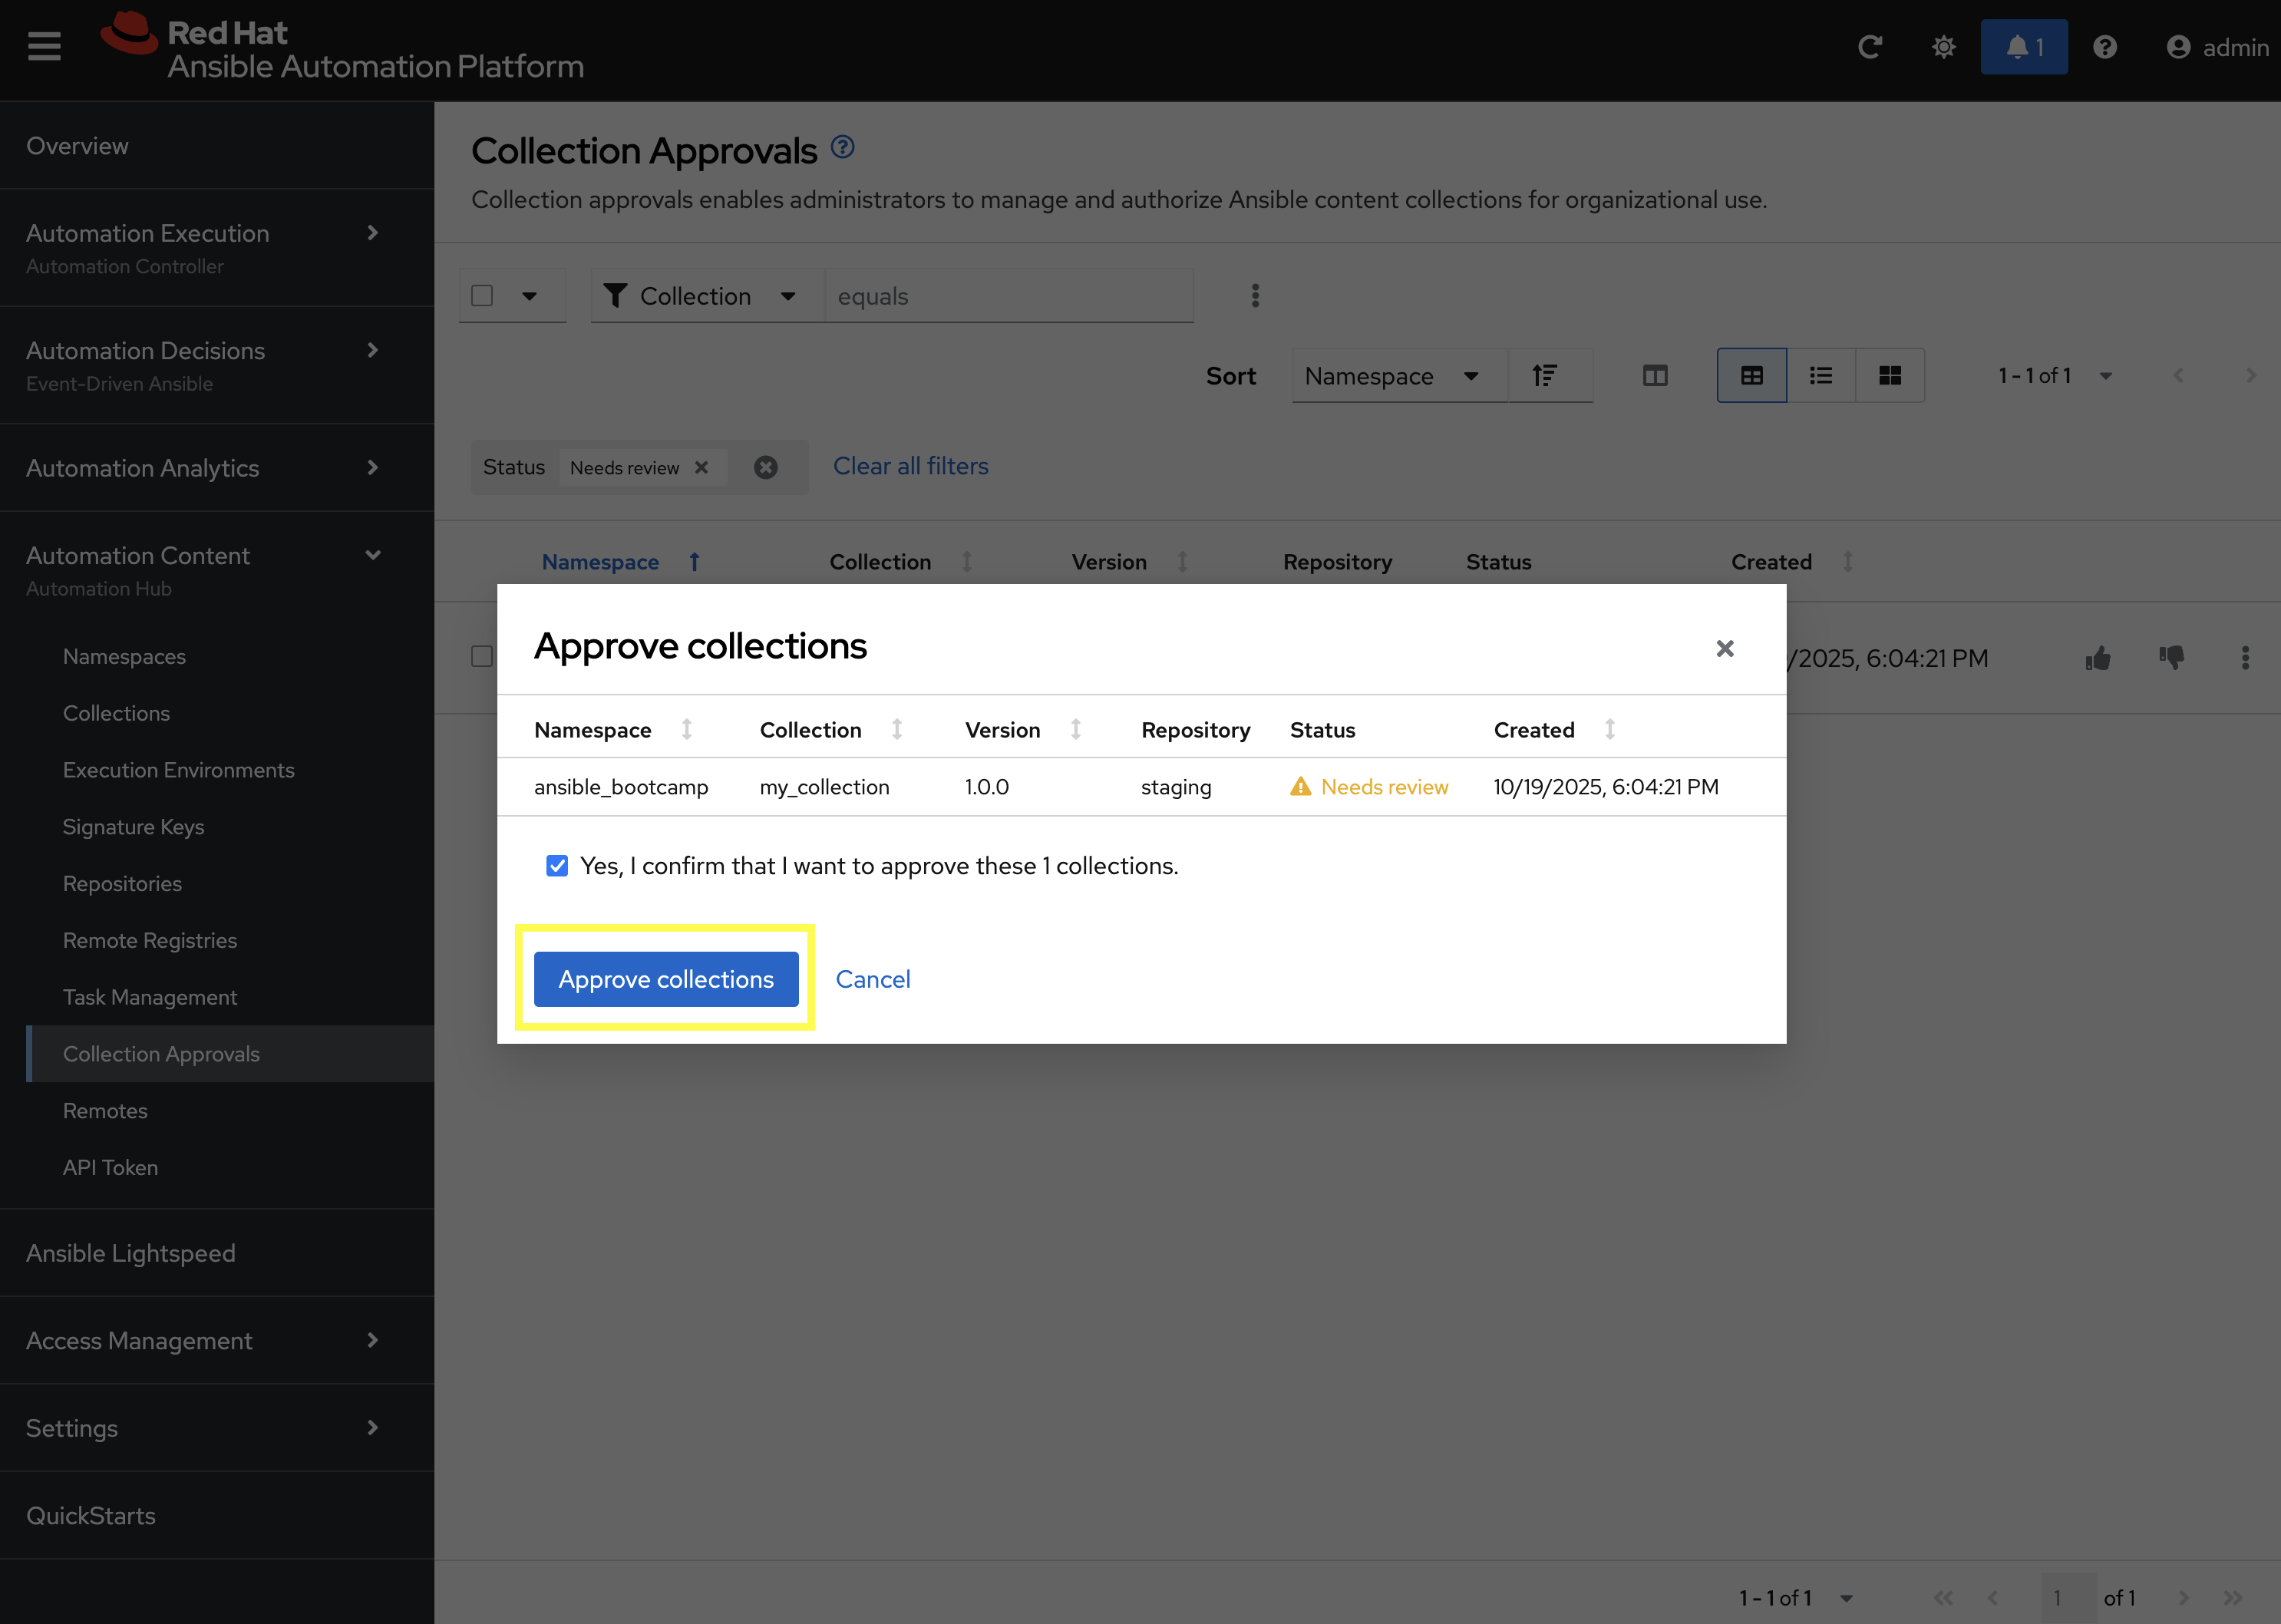
Task: Open notifications bell with 1 alert
Action: 2024,47
